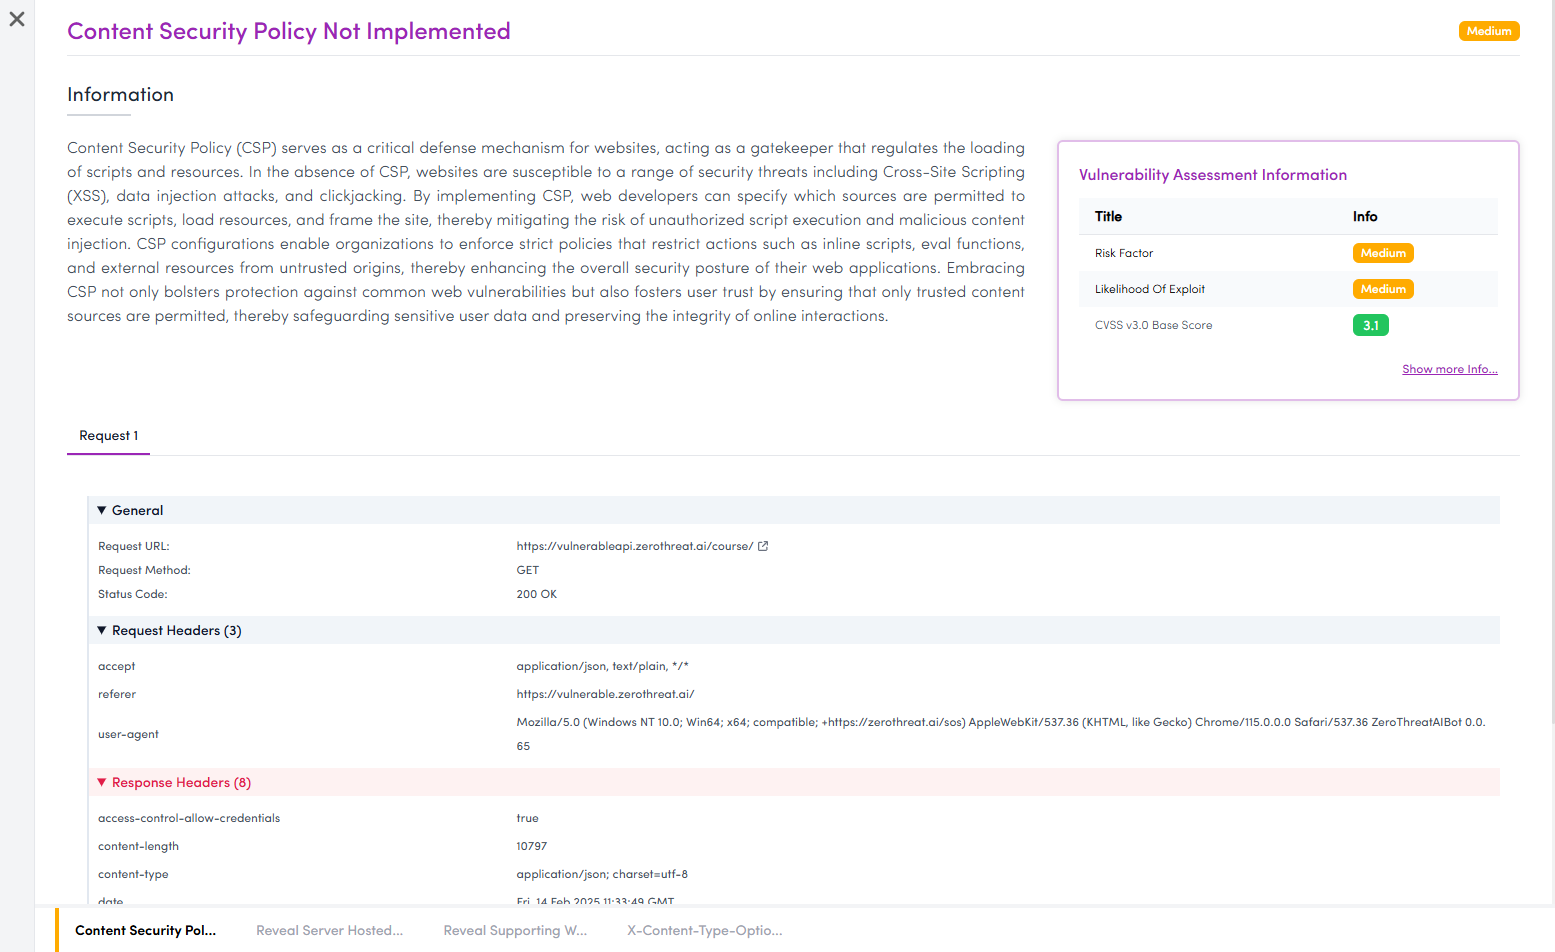
Task: Click the CVSS 3.1 score badge
Action: pyautogui.click(x=1371, y=325)
